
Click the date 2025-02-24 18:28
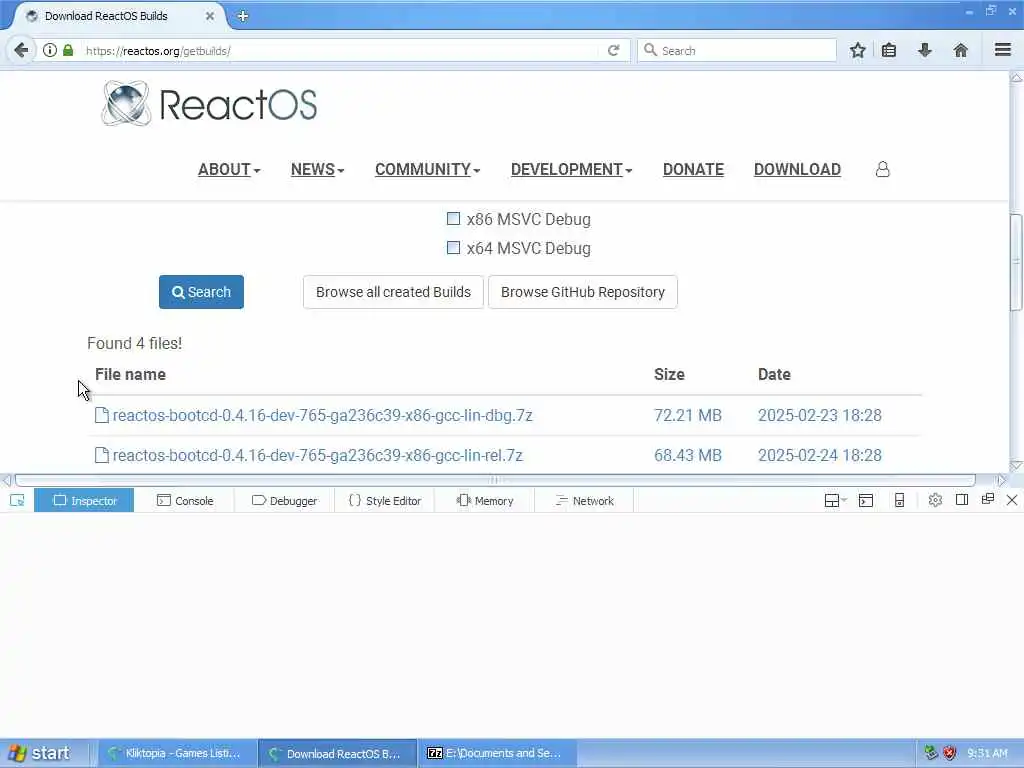820,455
